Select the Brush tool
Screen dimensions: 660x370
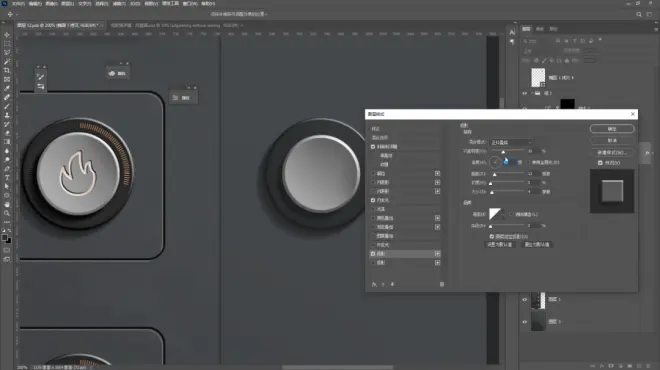(x=7, y=106)
